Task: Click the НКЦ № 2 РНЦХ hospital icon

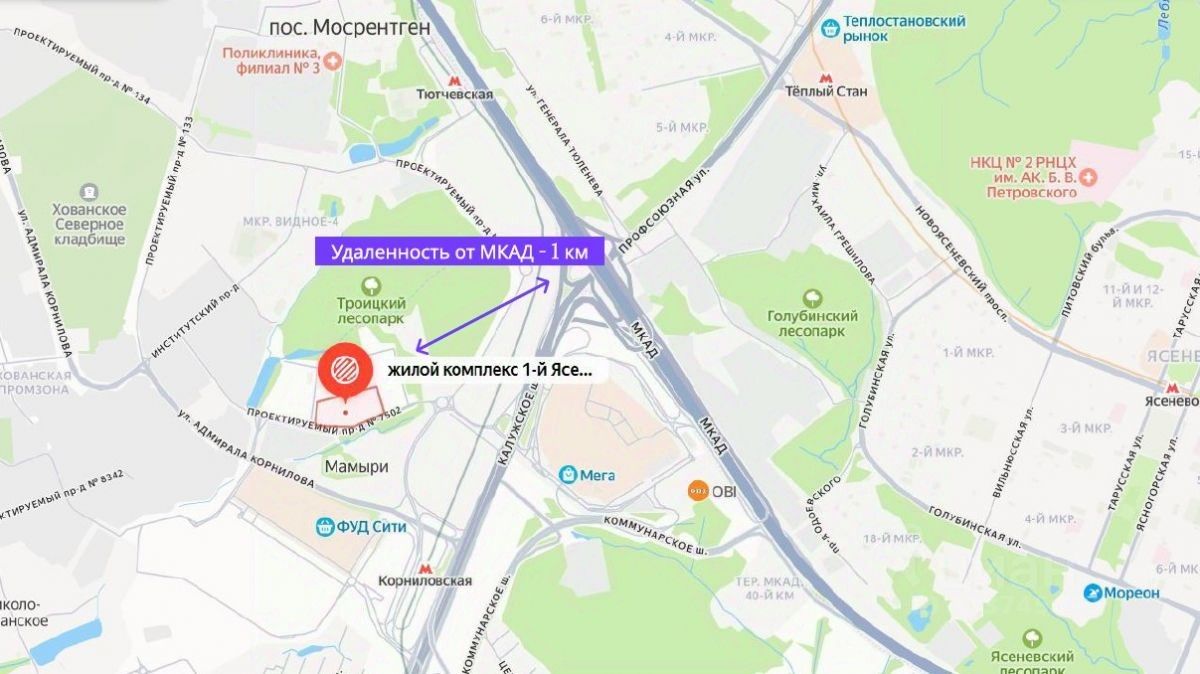Action: [x=1091, y=177]
